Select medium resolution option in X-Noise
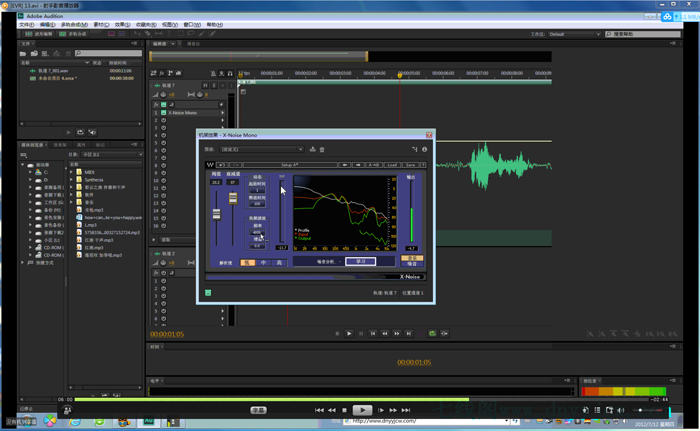This screenshot has height=431, width=700. coord(263,263)
